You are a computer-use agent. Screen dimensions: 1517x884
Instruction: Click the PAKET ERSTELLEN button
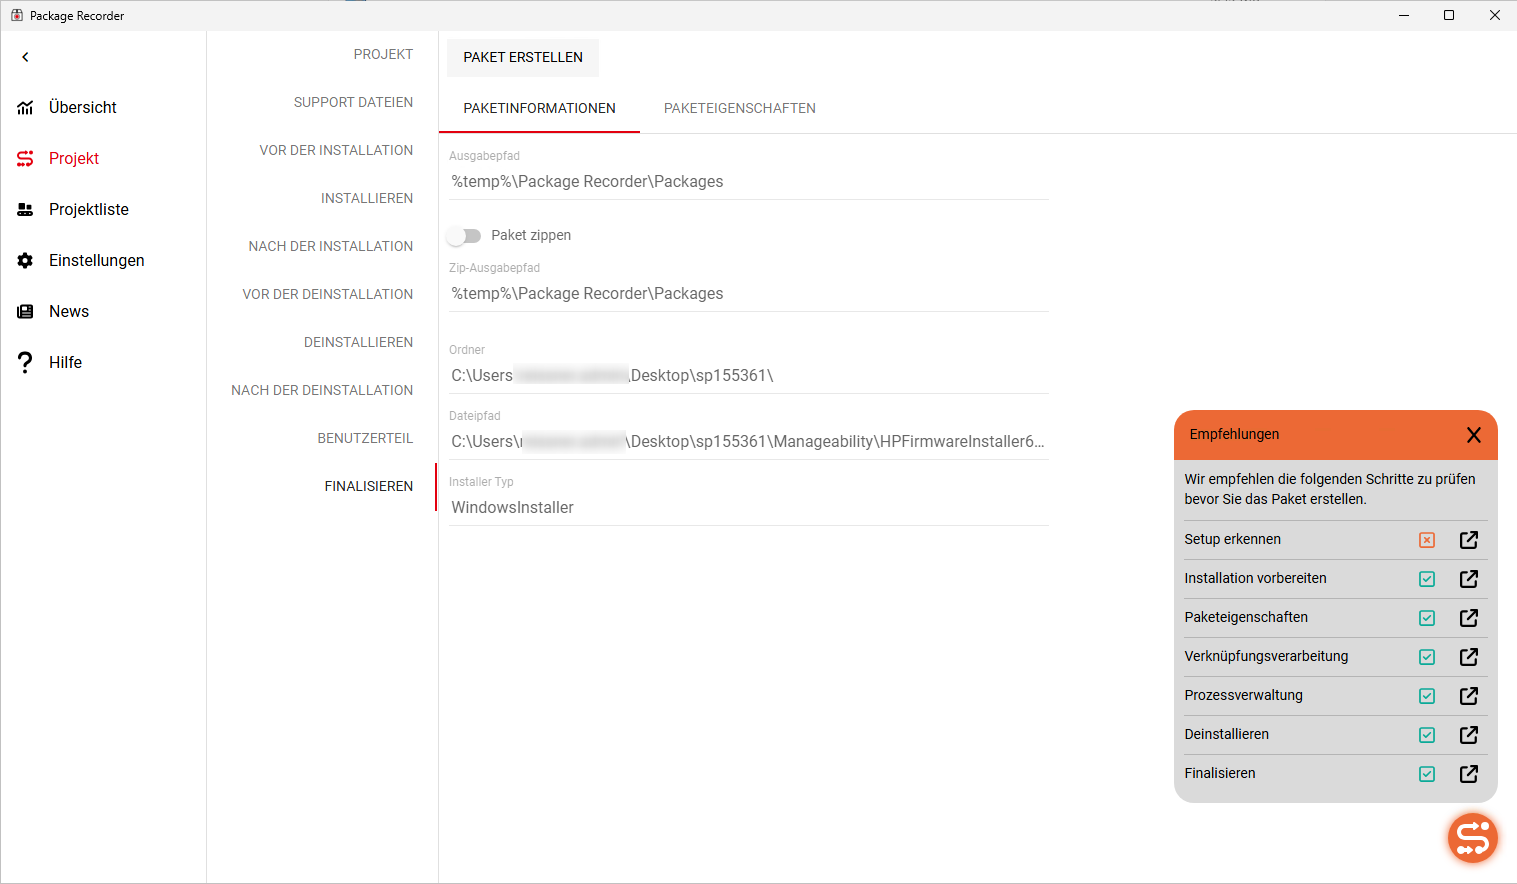click(523, 57)
